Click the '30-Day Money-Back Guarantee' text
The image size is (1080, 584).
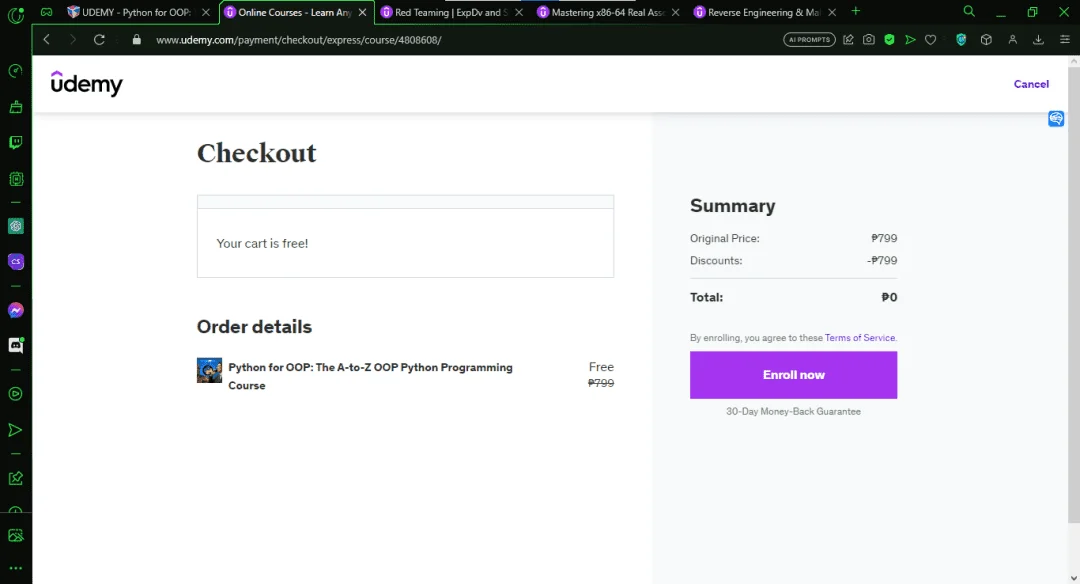793,411
